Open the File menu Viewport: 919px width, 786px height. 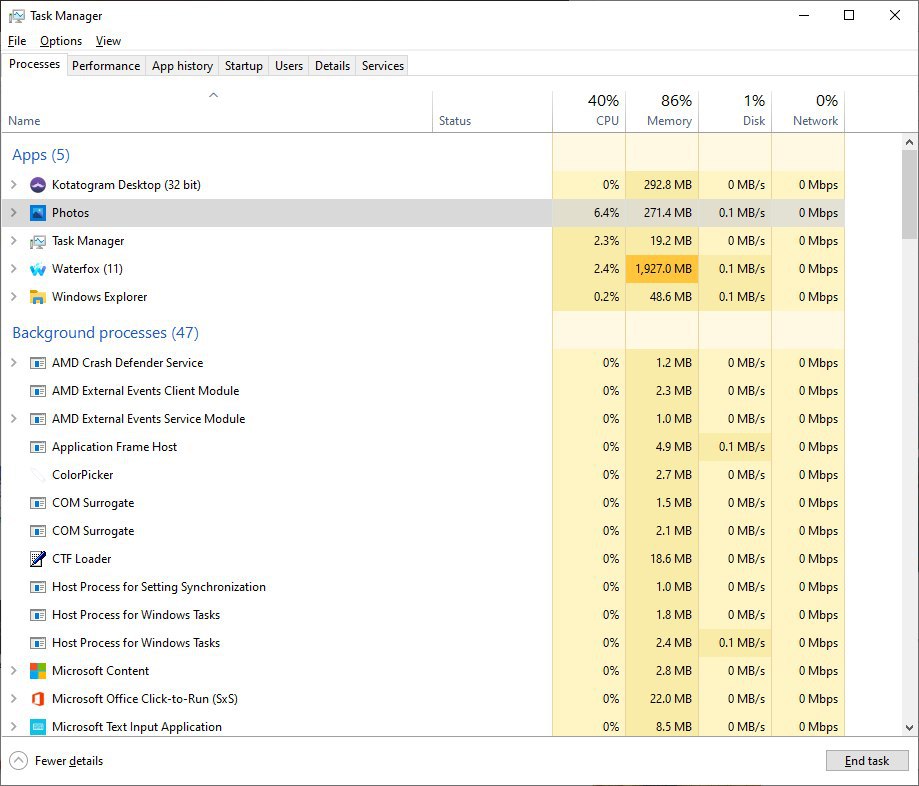(x=17, y=41)
